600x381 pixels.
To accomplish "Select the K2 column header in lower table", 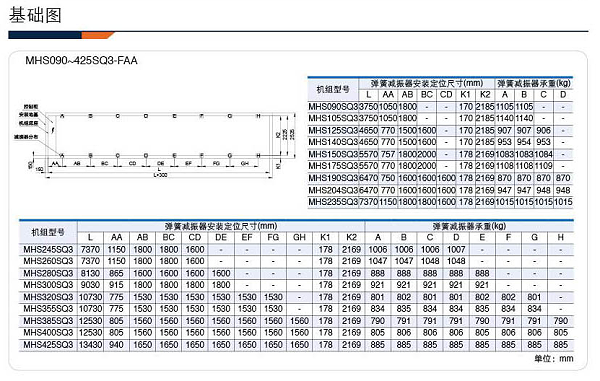I will tap(351, 238).
